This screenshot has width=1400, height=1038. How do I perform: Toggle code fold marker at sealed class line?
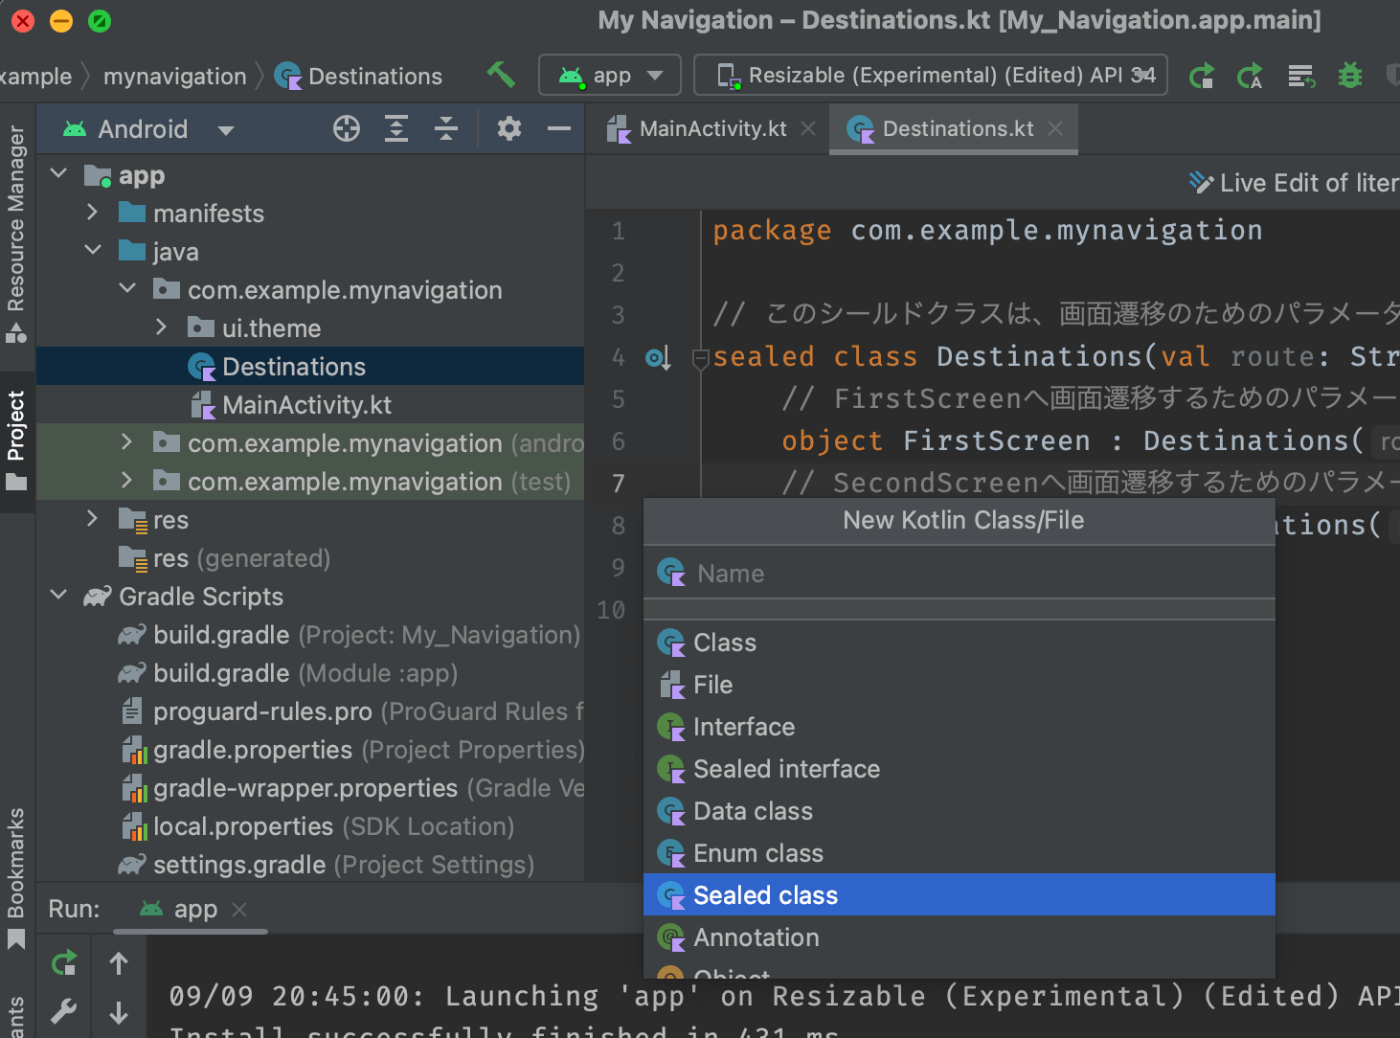[701, 357]
